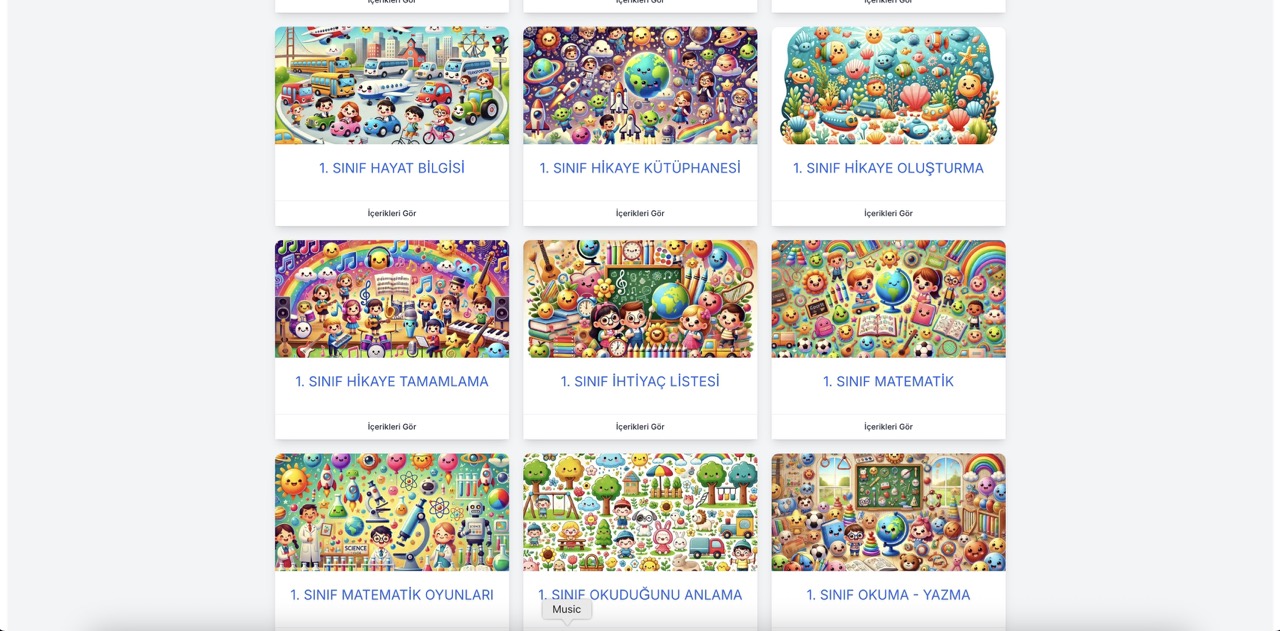Open 1. SINIF MATEMATİK OYUNLARI title link
Image resolution: width=1280 pixels, height=631 pixels.
[x=392, y=595]
